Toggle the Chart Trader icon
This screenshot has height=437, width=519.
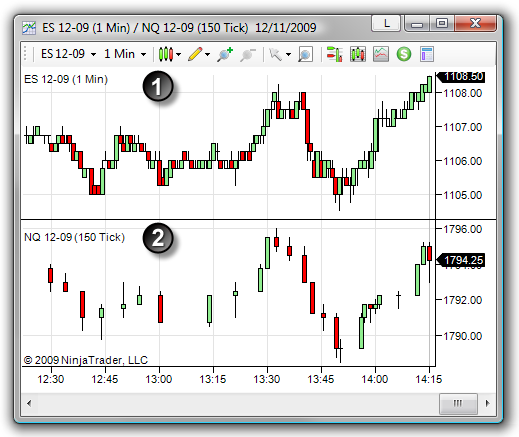(334, 54)
